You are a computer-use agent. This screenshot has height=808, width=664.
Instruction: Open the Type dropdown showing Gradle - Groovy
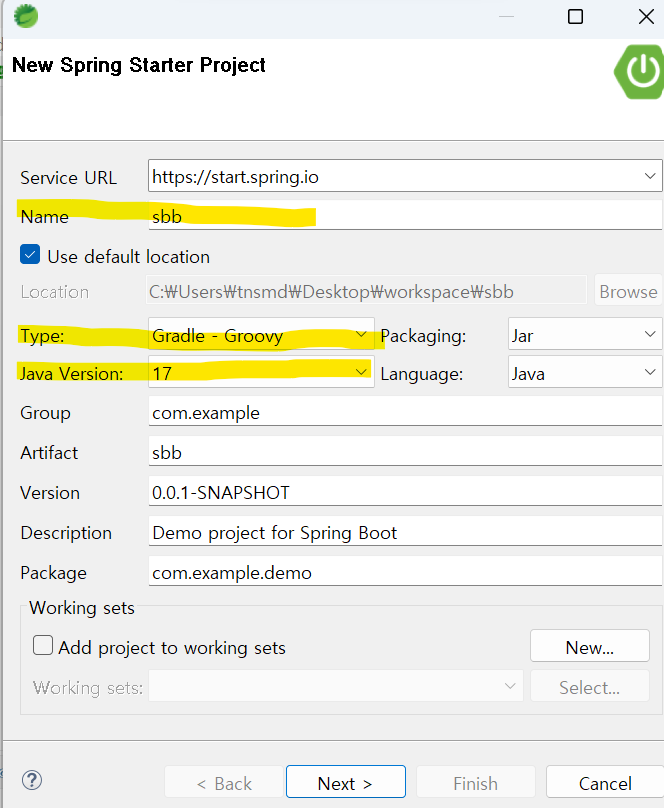261,335
